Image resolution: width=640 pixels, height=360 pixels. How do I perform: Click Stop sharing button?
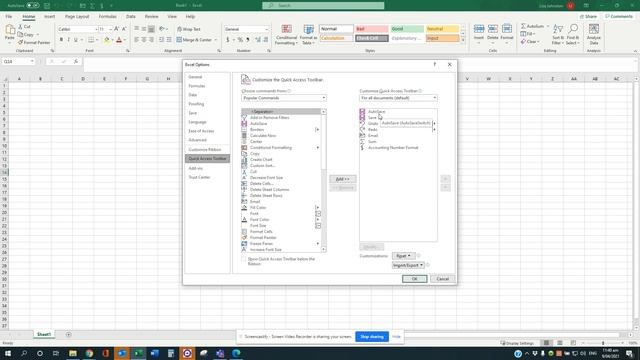pyautogui.click(x=372, y=337)
